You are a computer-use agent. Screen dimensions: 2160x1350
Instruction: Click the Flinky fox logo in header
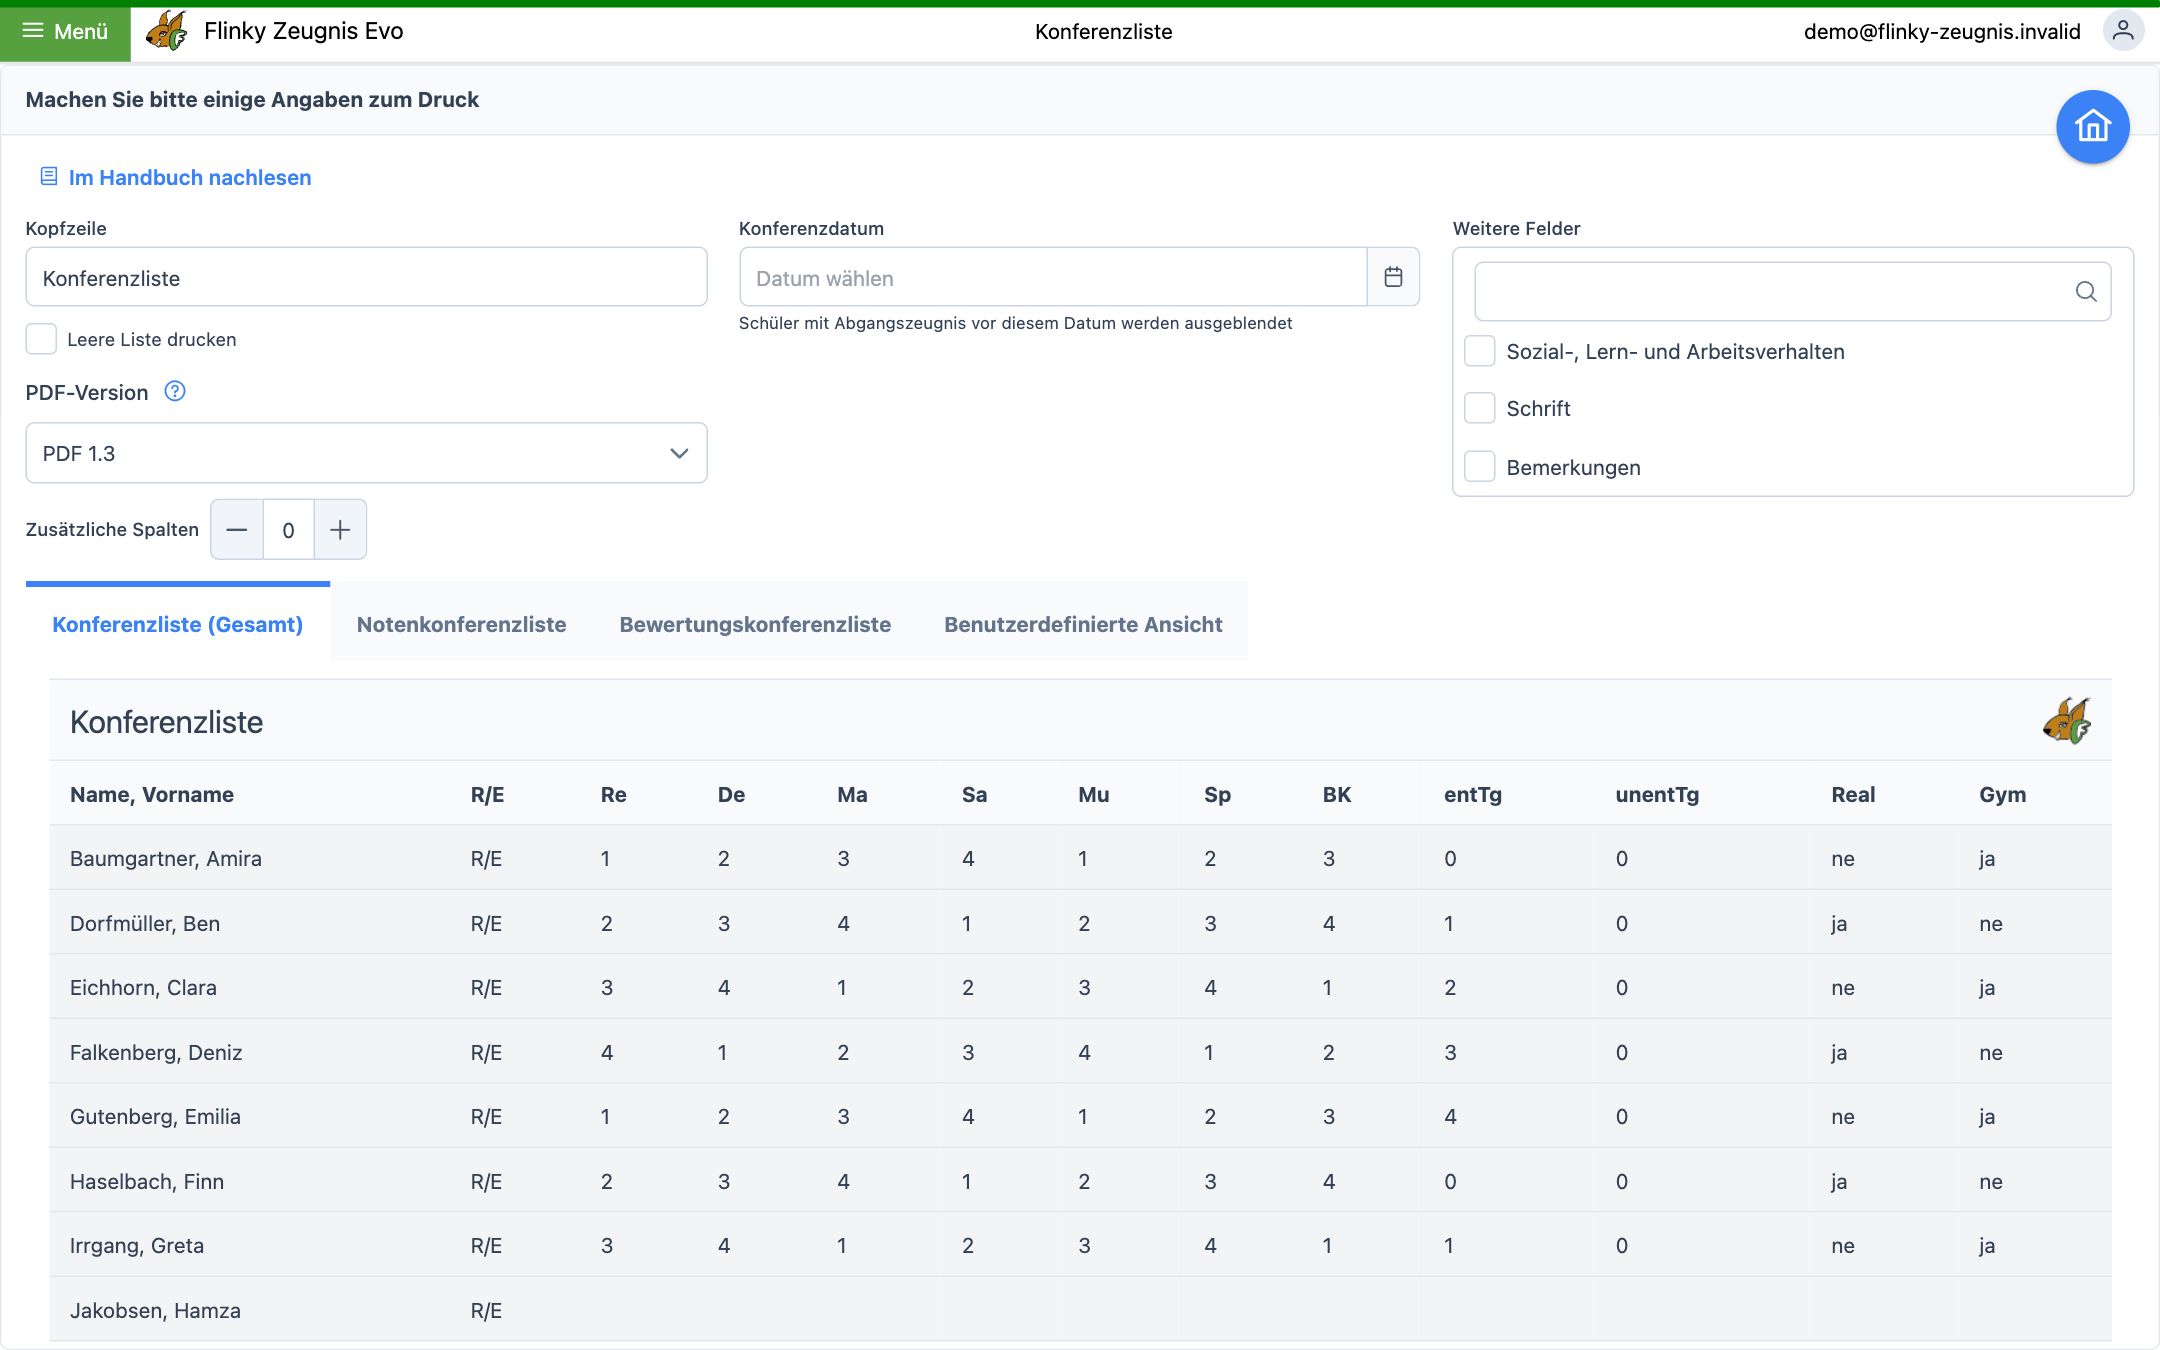[x=167, y=31]
